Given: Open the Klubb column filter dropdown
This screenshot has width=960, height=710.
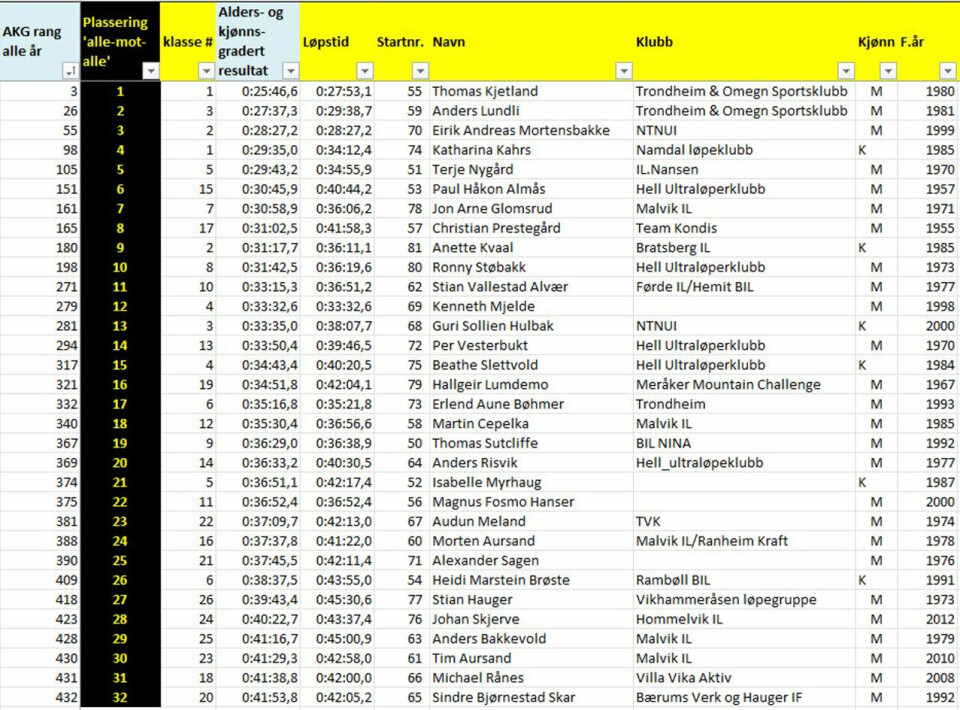Looking at the screenshot, I should coord(846,71).
